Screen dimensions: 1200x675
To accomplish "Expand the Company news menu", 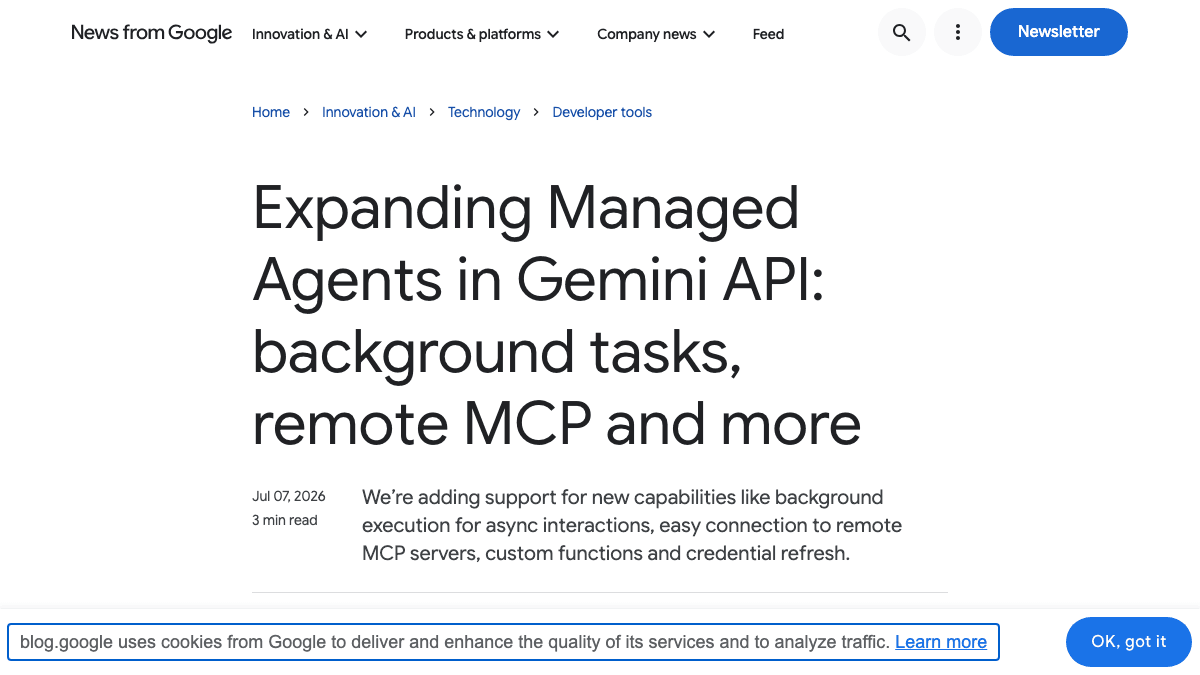I will point(656,34).
